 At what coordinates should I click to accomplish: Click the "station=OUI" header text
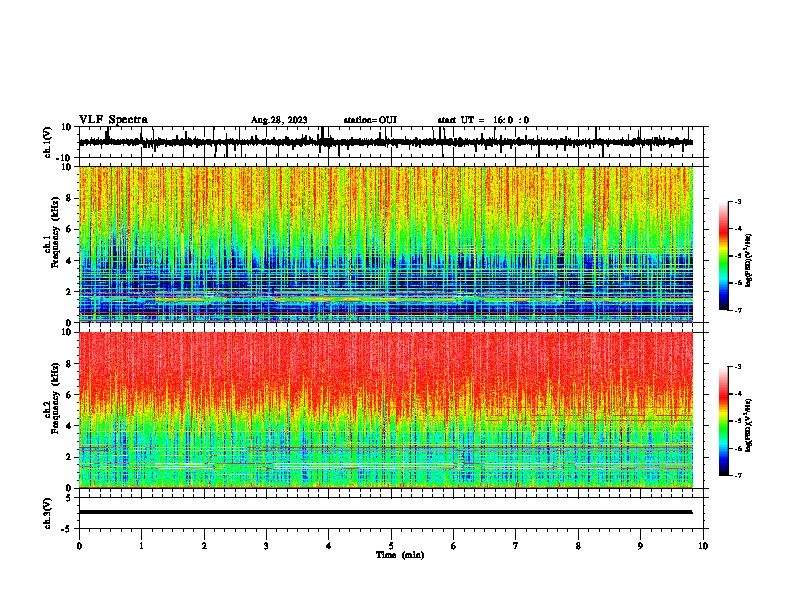[x=370, y=120]
